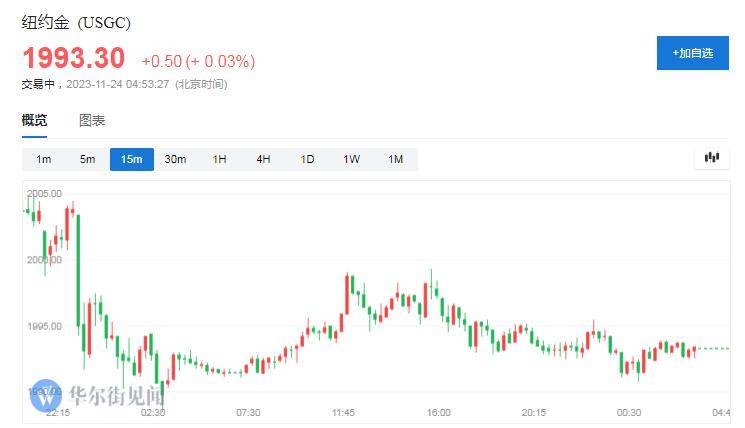Switch chart to 4H interval
Image resolution: width=745 pixels, height=428 pixels.
click(x=264, y=159)
